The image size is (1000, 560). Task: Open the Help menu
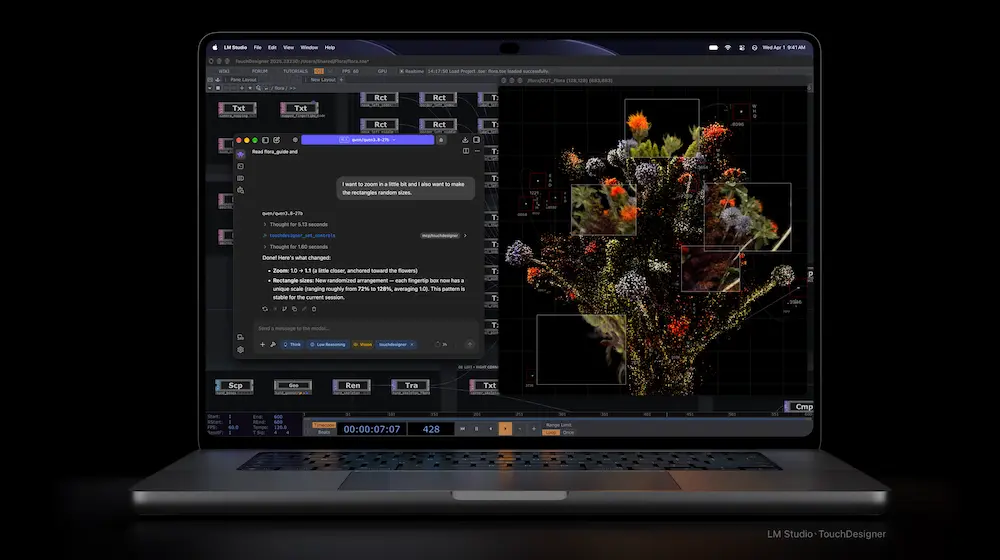330,47
